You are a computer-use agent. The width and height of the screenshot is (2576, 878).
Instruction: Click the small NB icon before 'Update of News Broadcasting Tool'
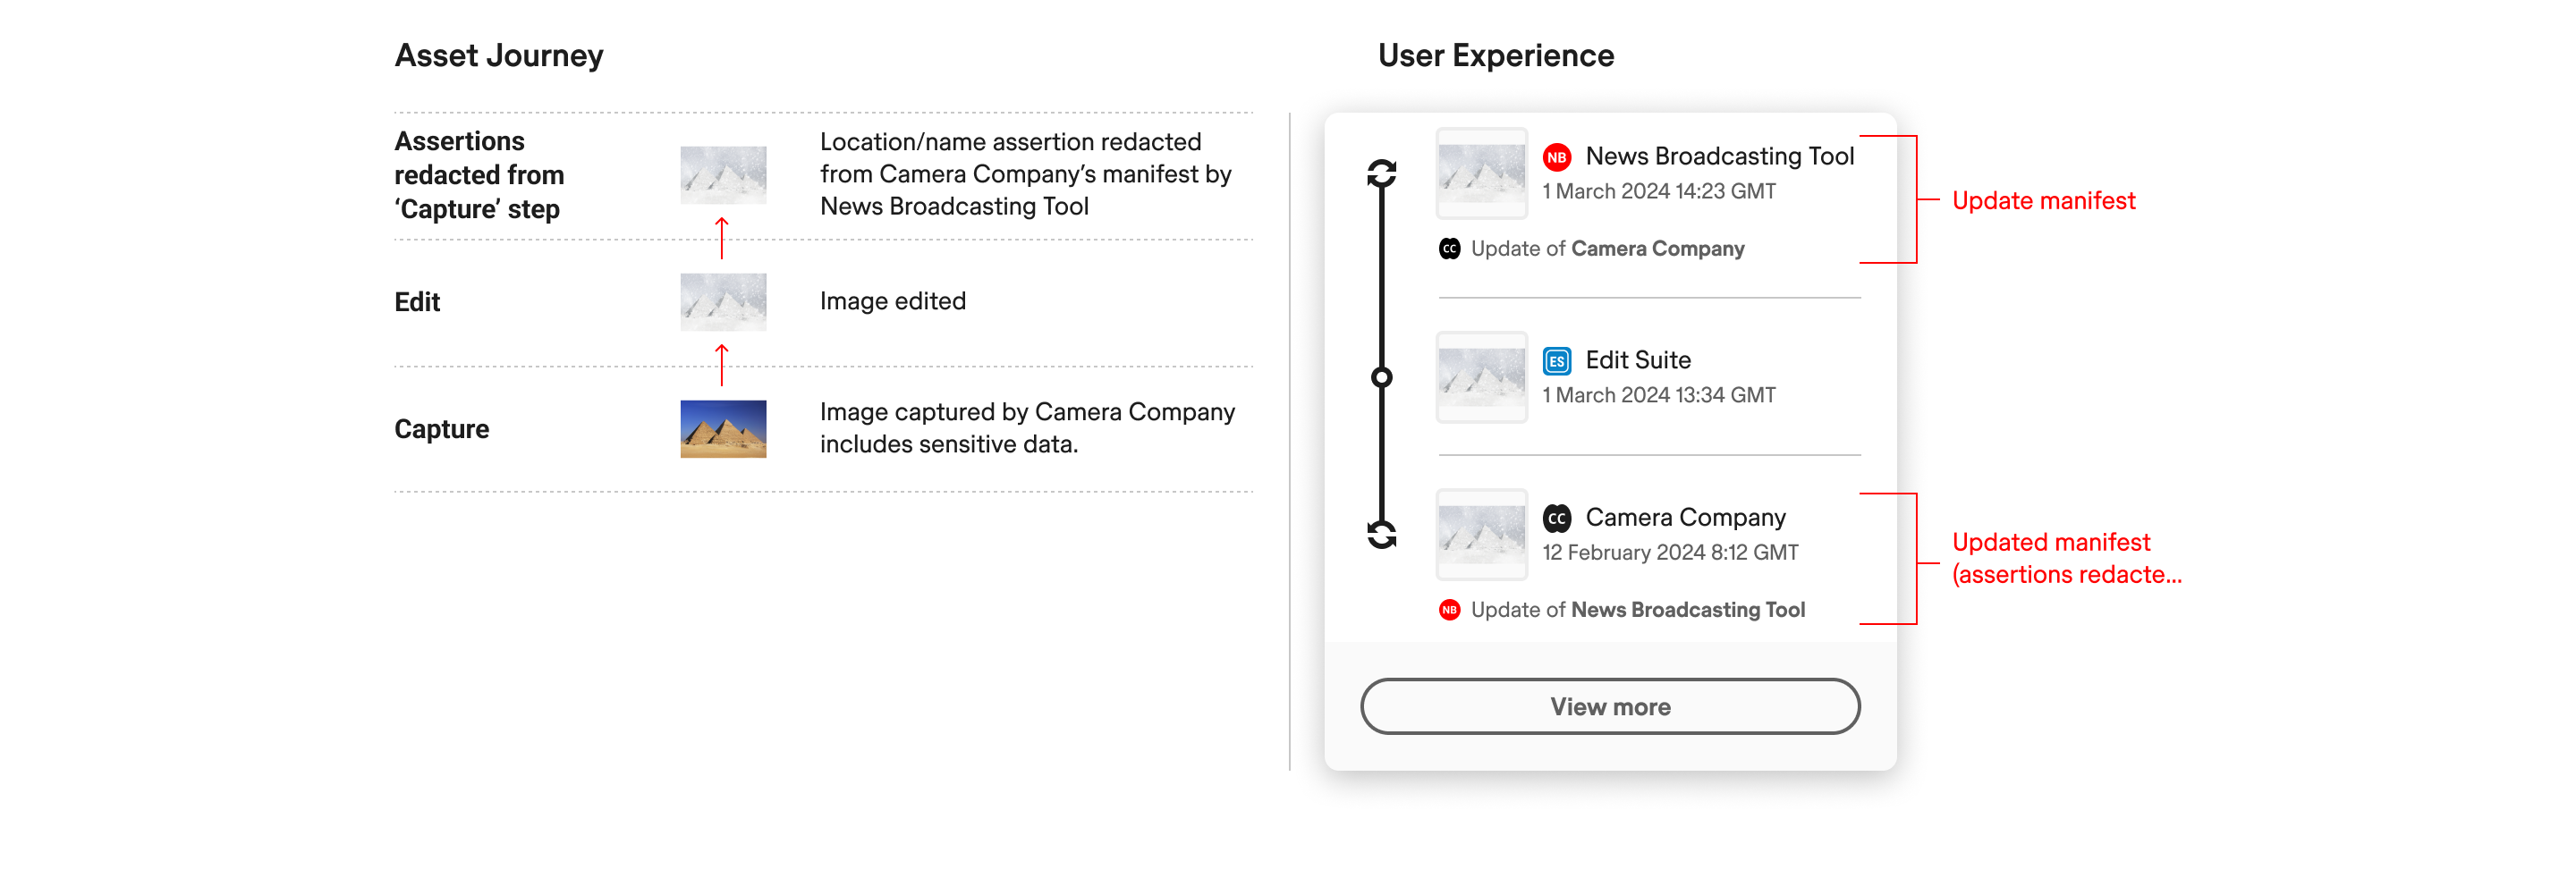[x=1449, y=610]
